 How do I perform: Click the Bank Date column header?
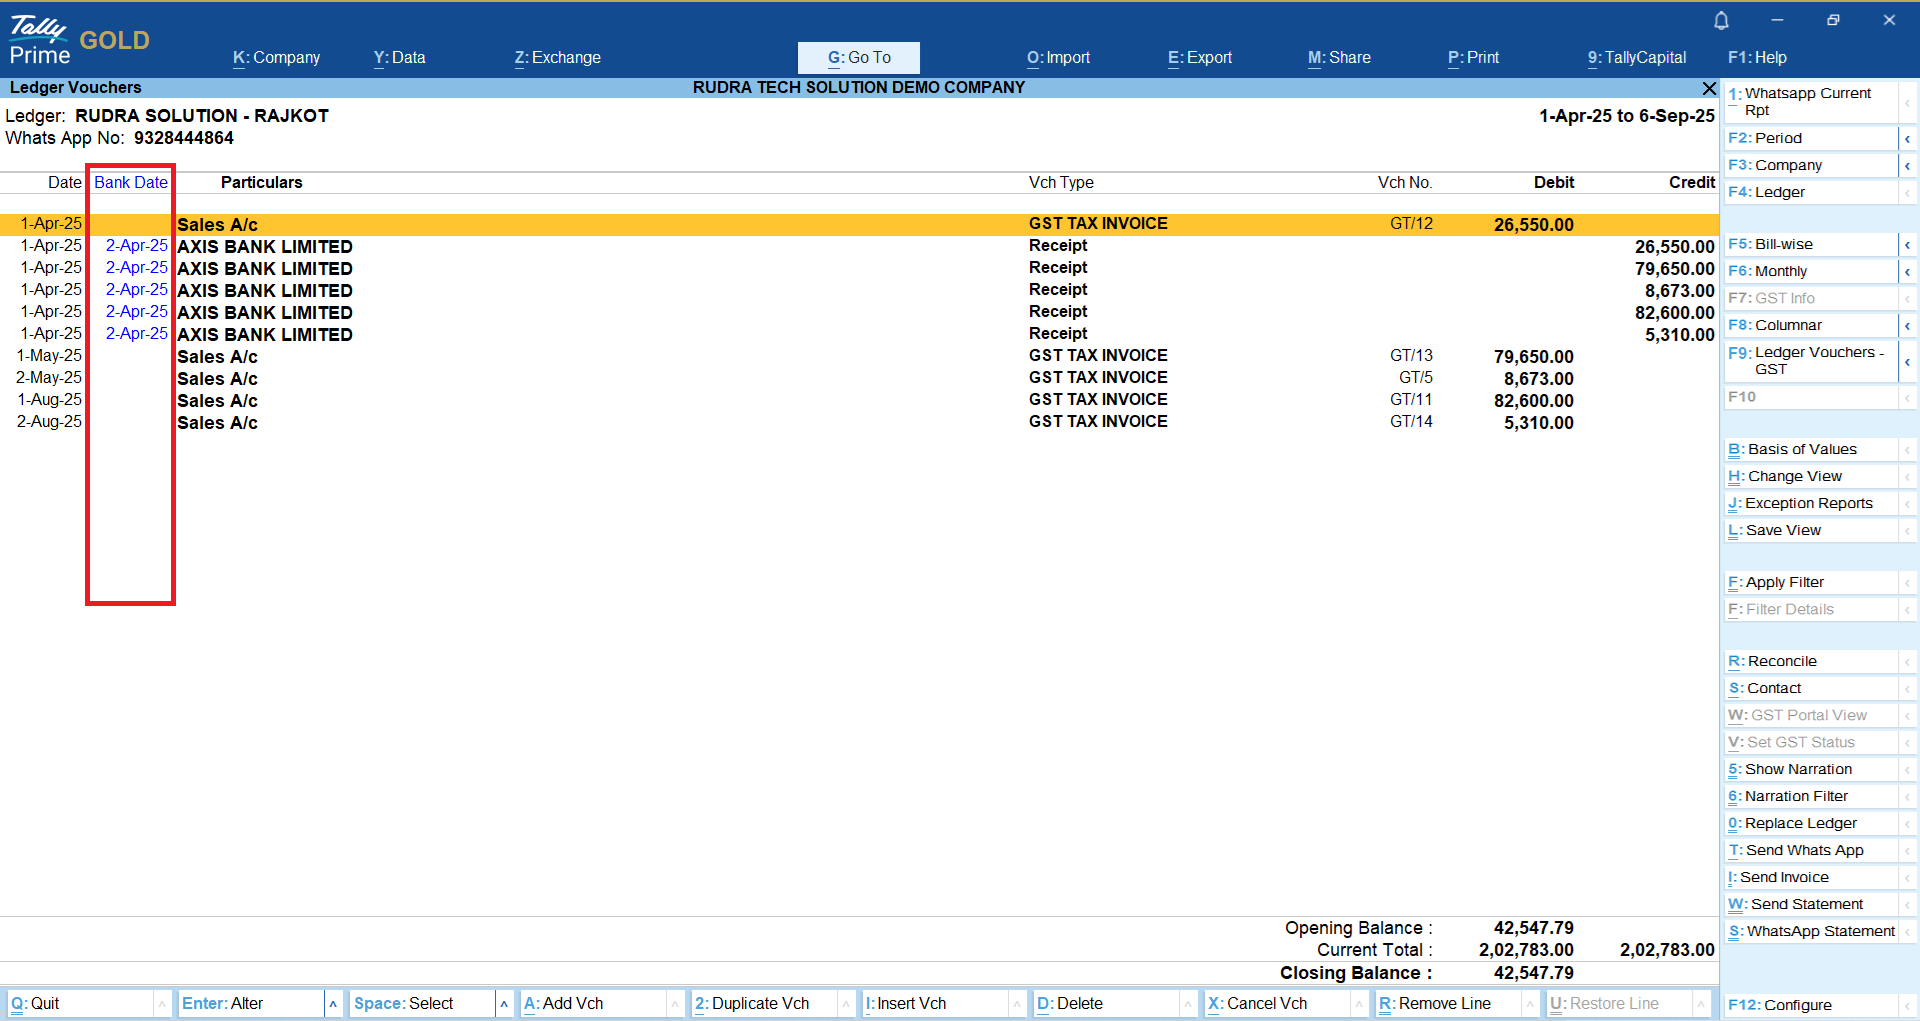coord(131,182)
